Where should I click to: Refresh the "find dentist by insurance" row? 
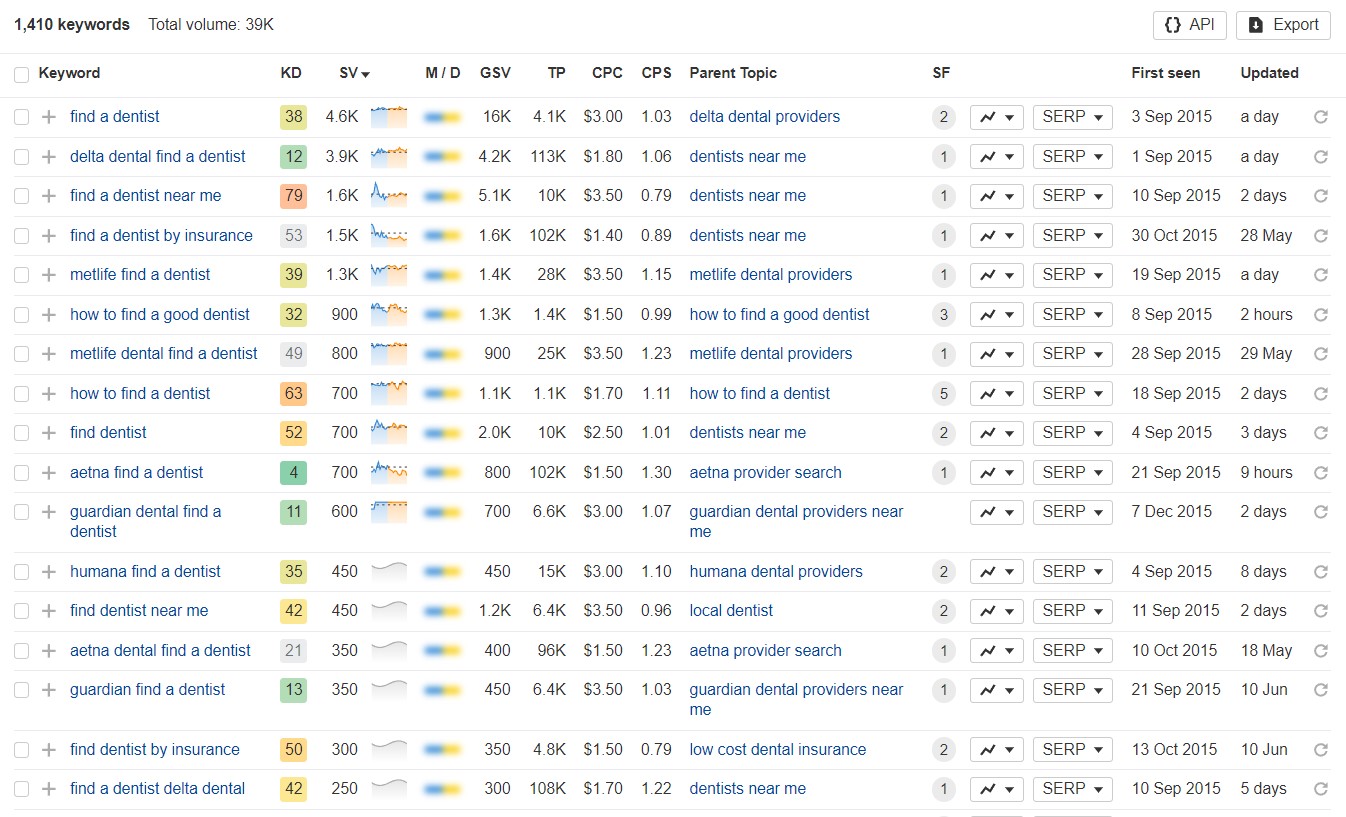[x=1320, y=750]
